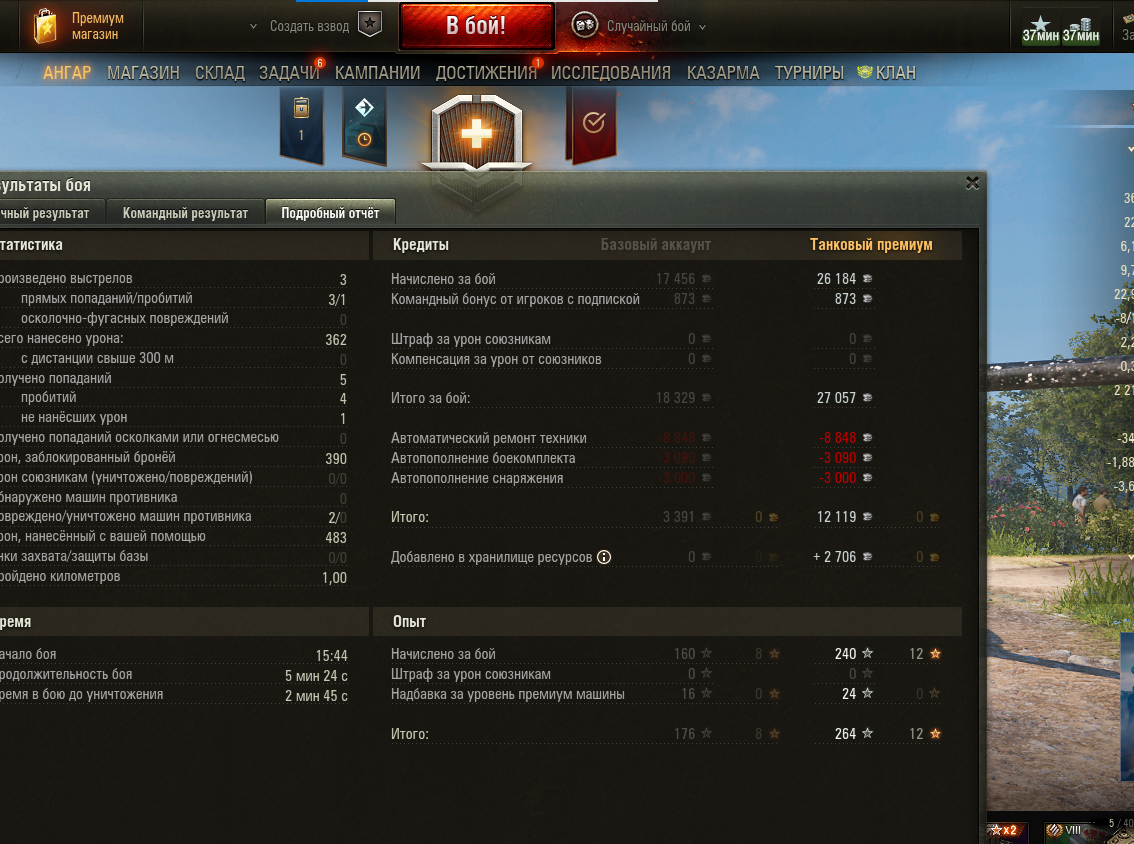Expand the Создать взвод dropdown arrow
This screenshot has width=1134, height=844.
253,26
